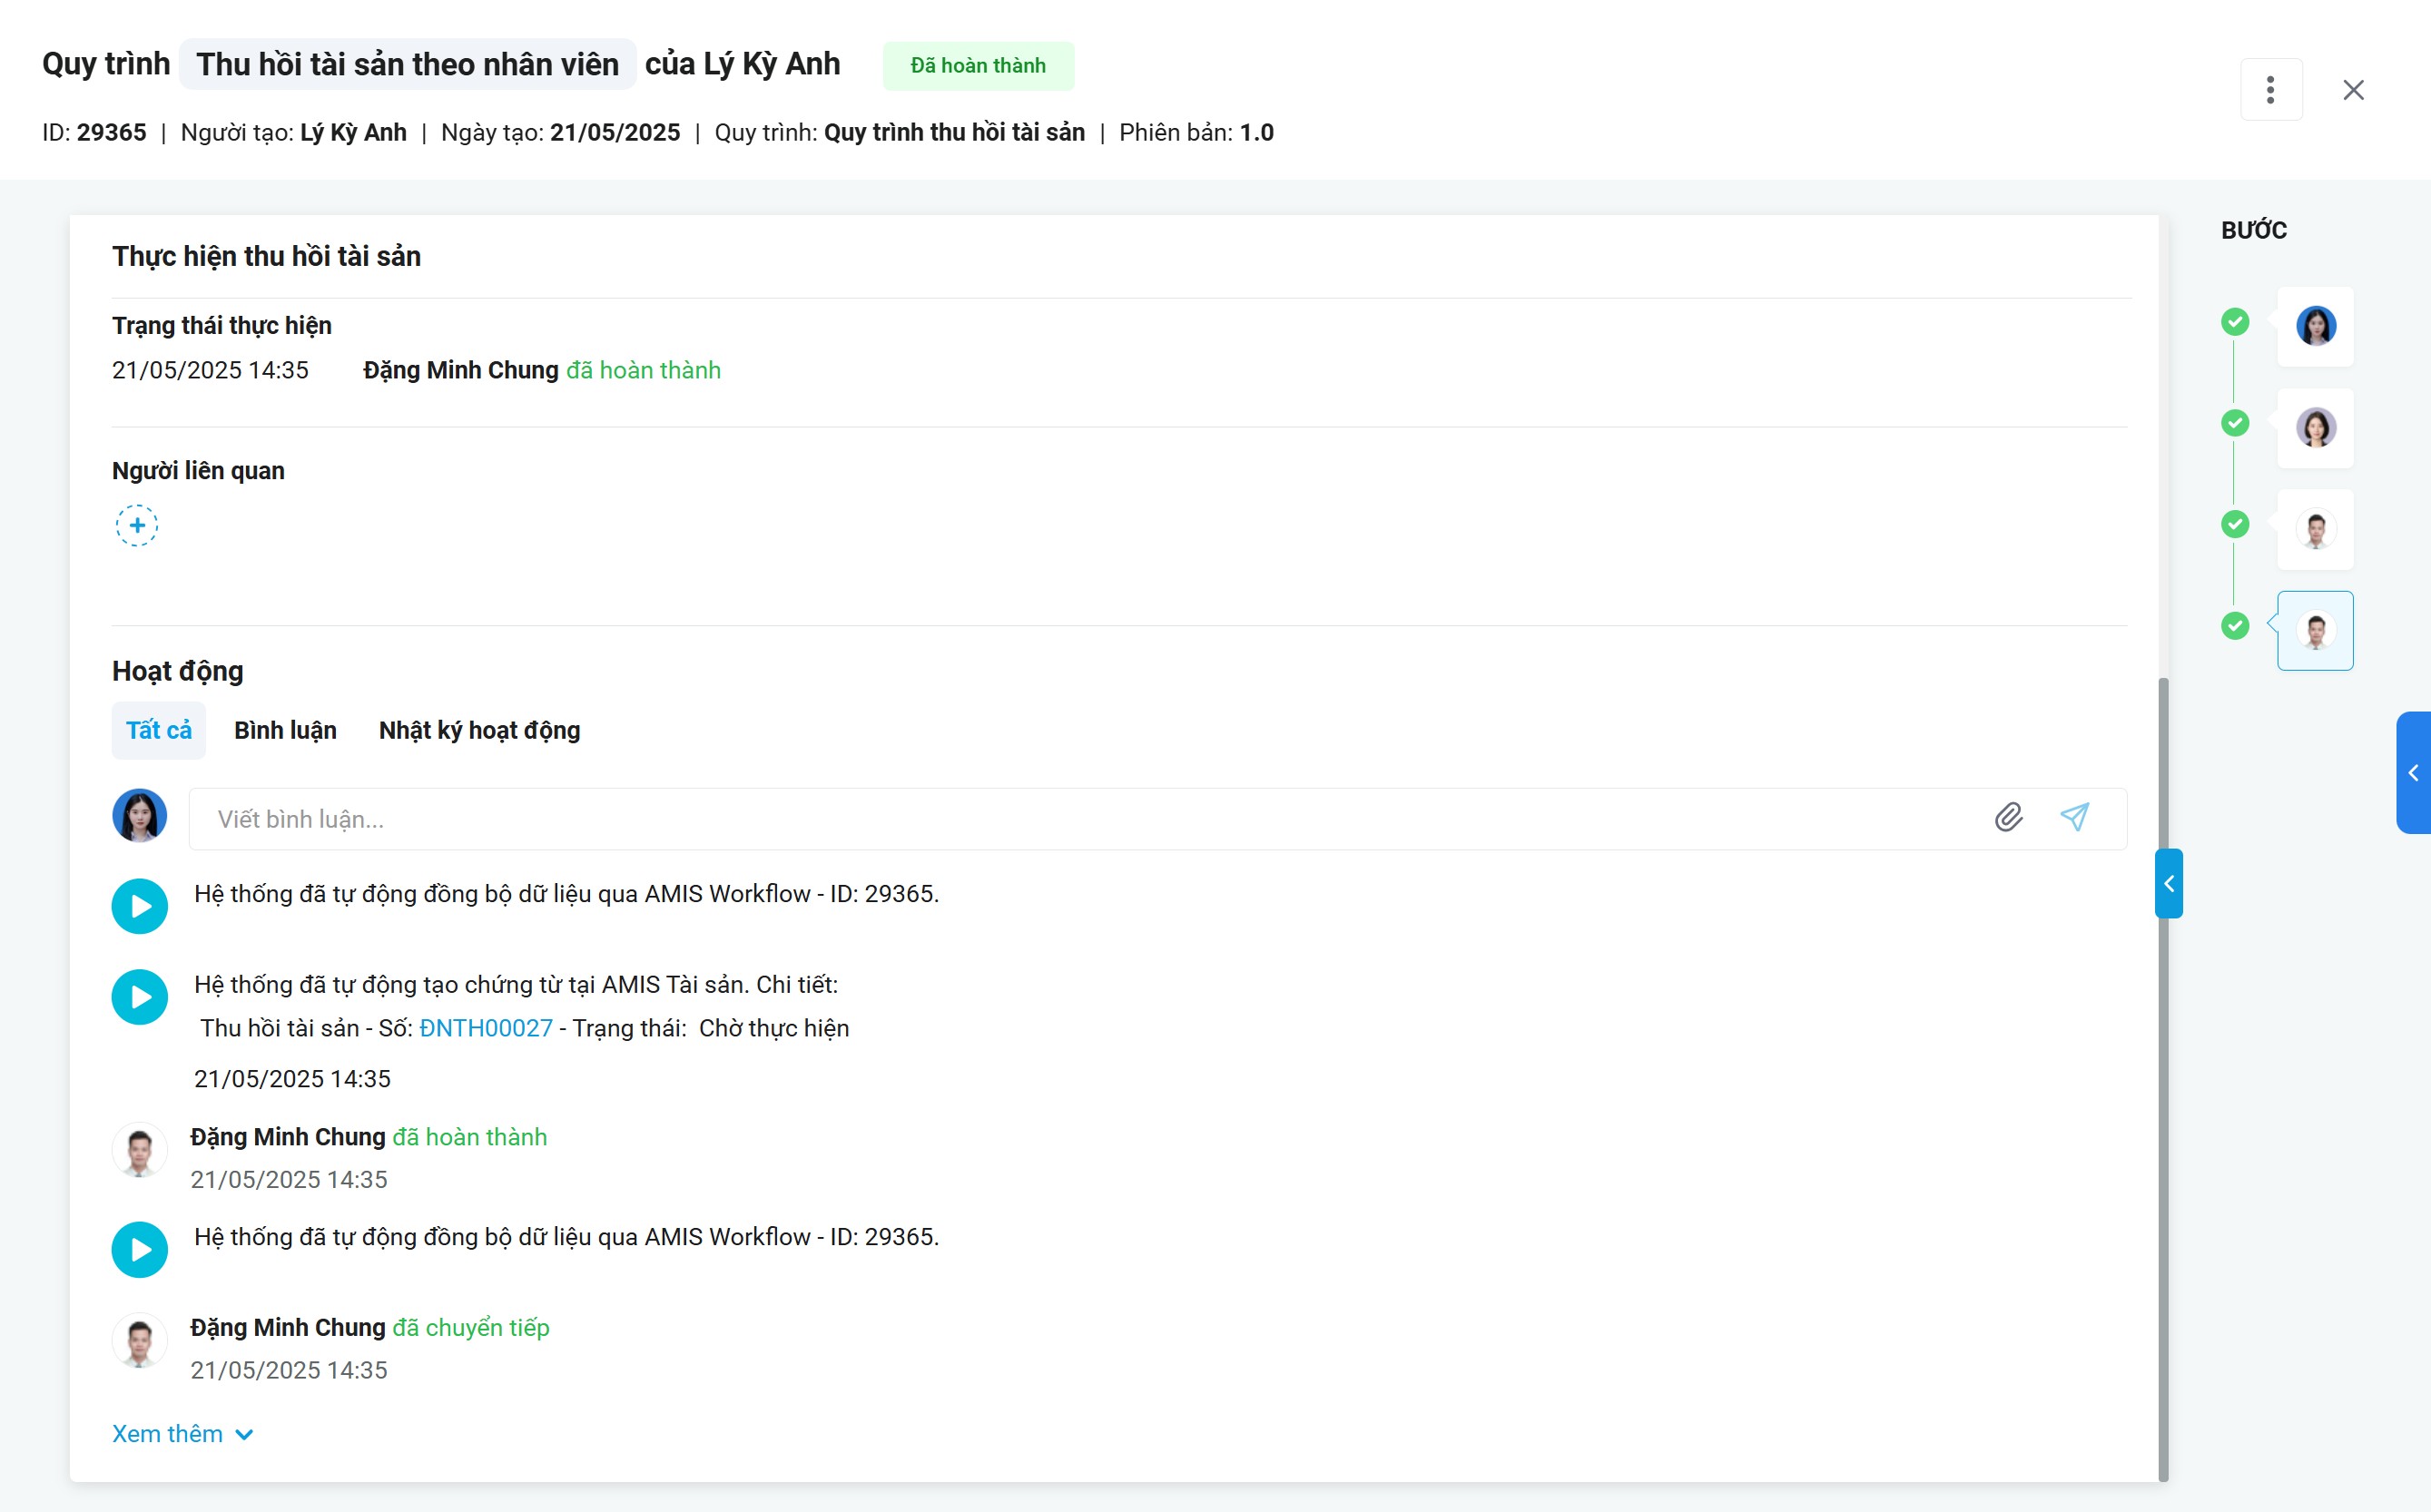This screenshot has height=1512, width=2431.
Task: Click the first system sync play icon
Action: (x=139, y=906)
